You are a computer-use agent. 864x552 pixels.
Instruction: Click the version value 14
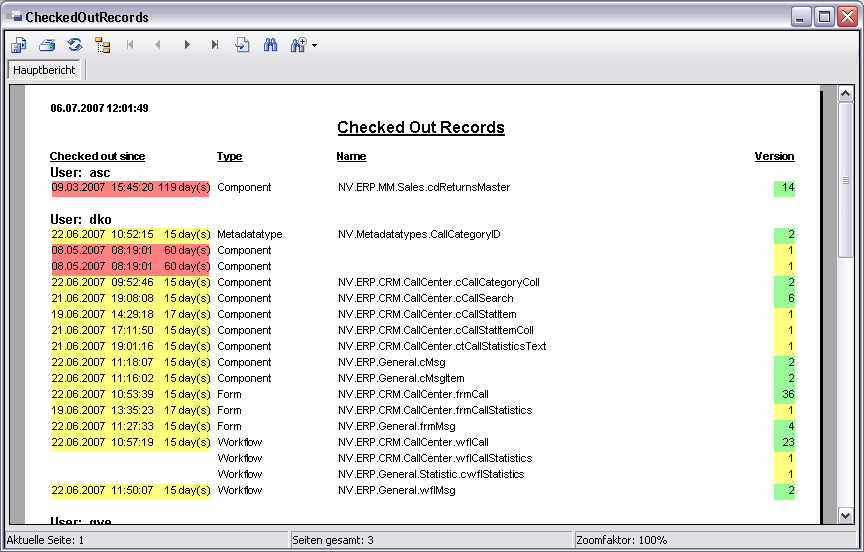pos(788,187)
